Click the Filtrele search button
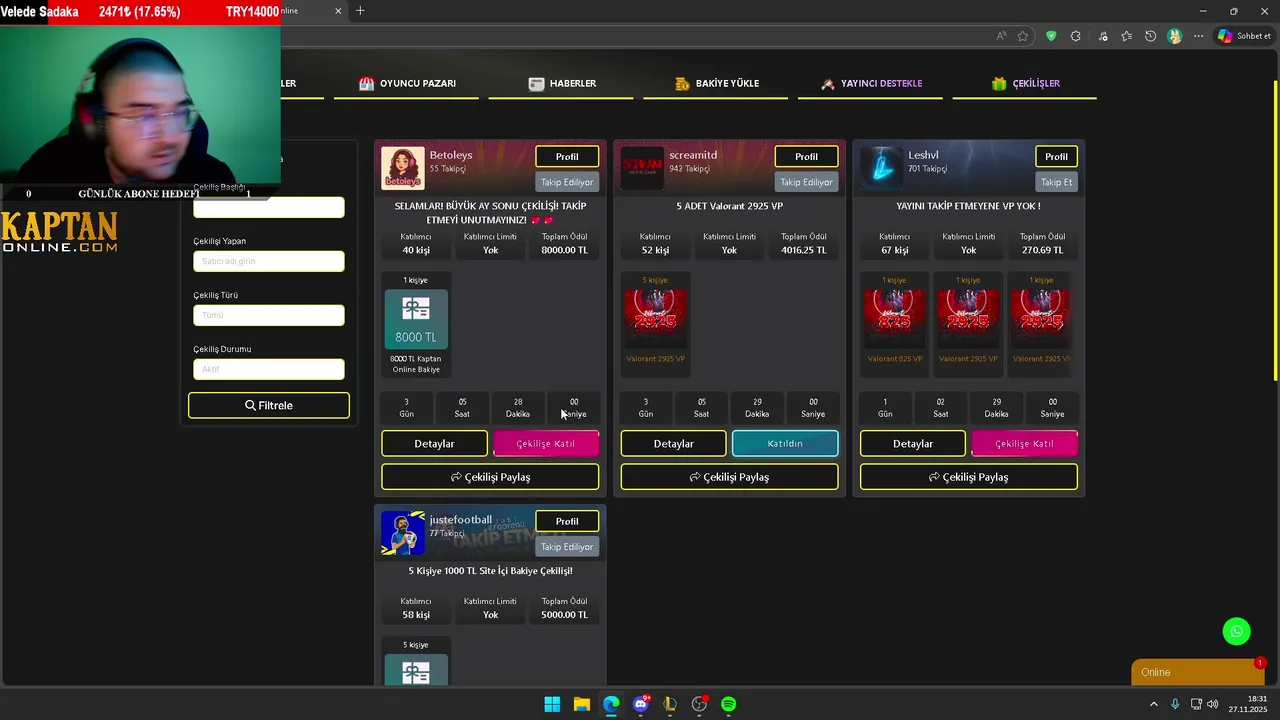The width and height of the screenshot is (1280, 720). 269,405
